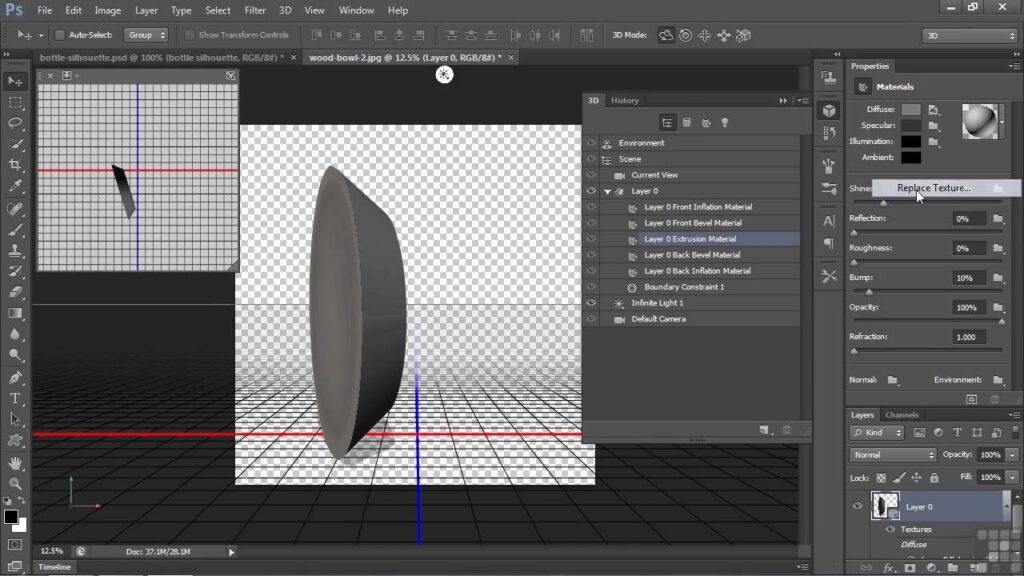1024x576 pixels.
Task: Select the Eyedropper tool
Action: [16, 186]
